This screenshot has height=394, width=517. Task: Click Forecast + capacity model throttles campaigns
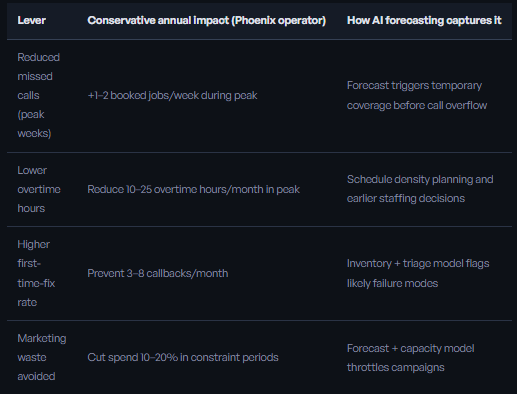411,358
